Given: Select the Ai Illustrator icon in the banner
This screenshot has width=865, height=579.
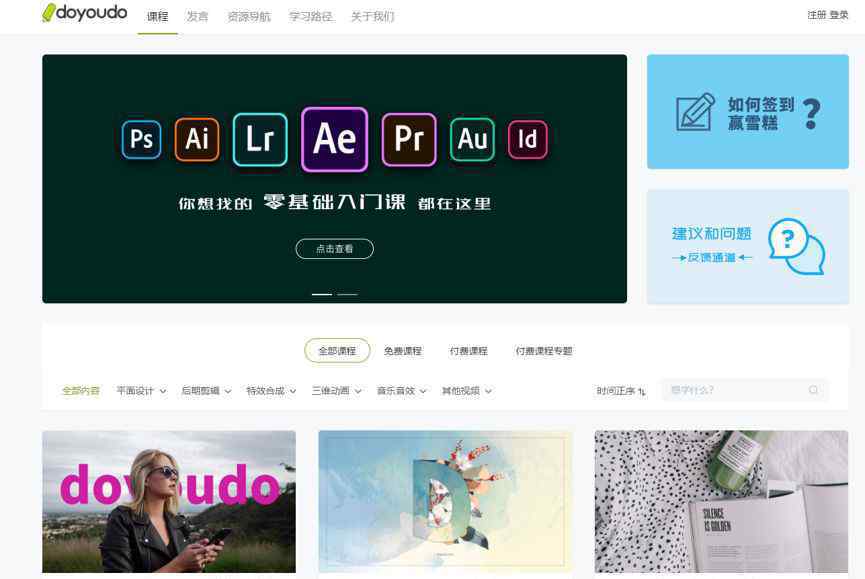Looking at the screenshot, I should click(197, 139).
